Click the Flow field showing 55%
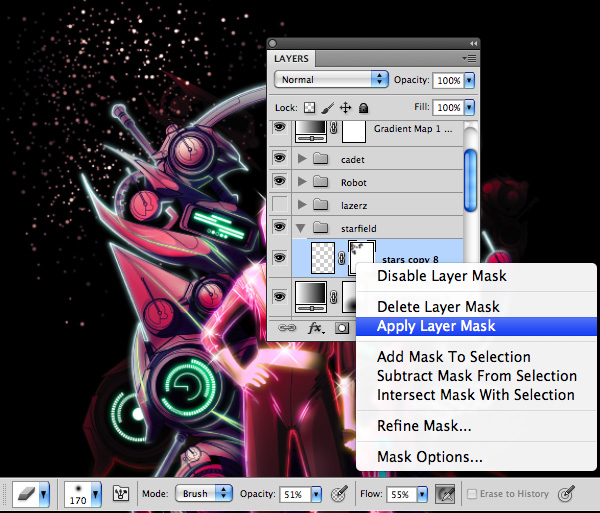Screen dimensions: 600x513 pyautogui.click(x=402, y=495)
